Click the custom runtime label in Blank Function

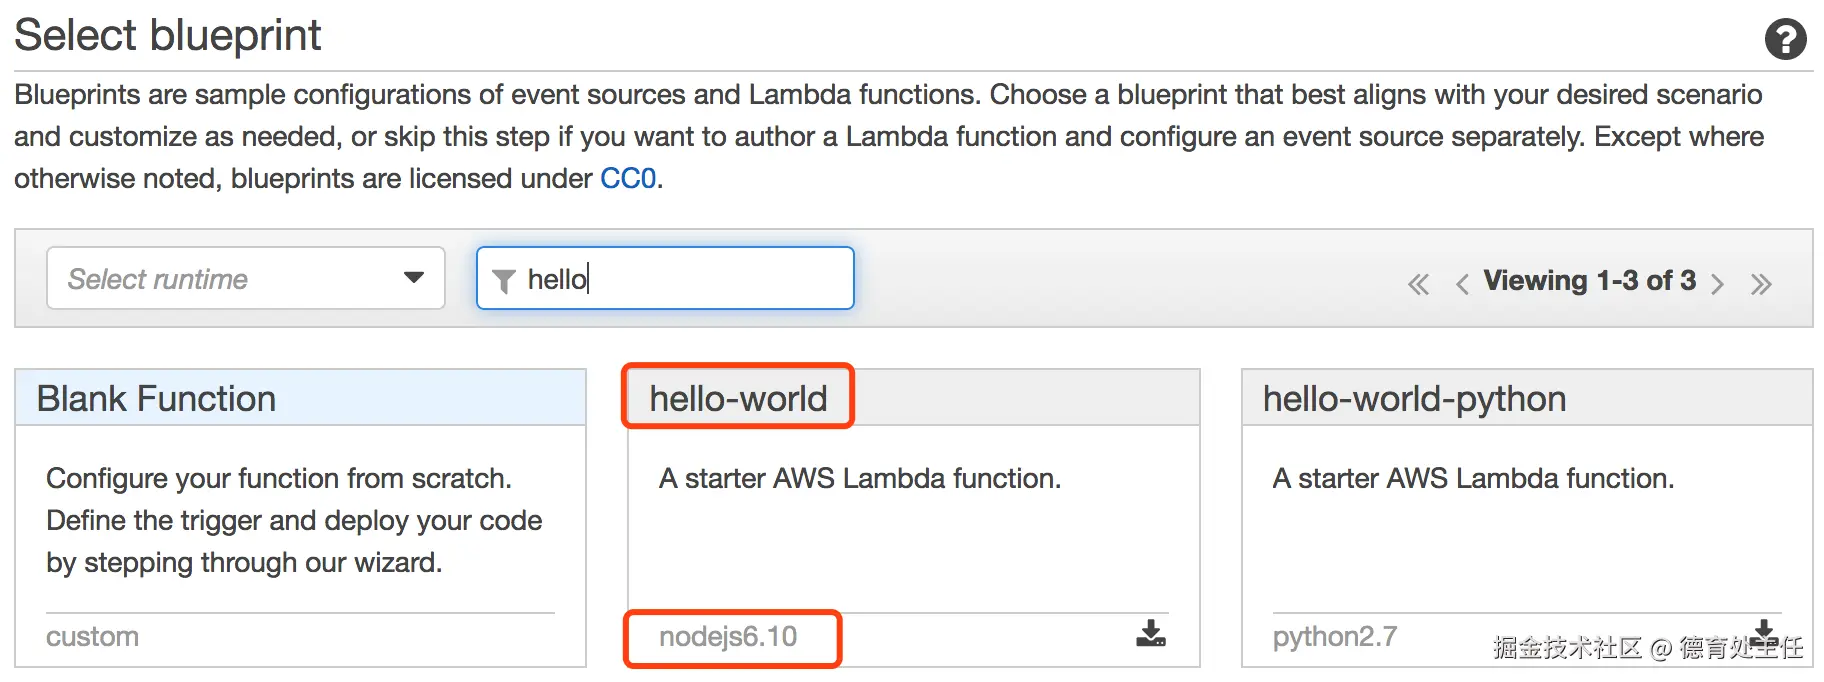(92, 637)
